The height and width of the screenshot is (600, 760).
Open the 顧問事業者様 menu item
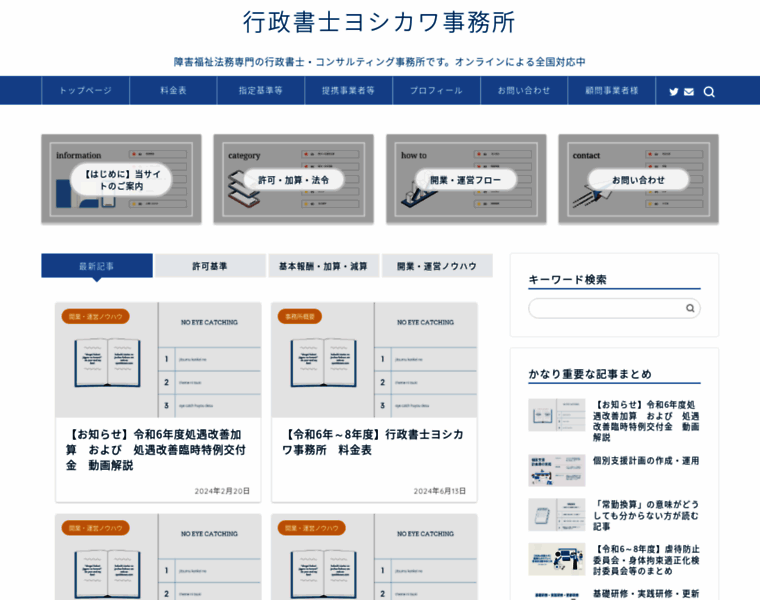pyautogui.click(x=612, y=90)
